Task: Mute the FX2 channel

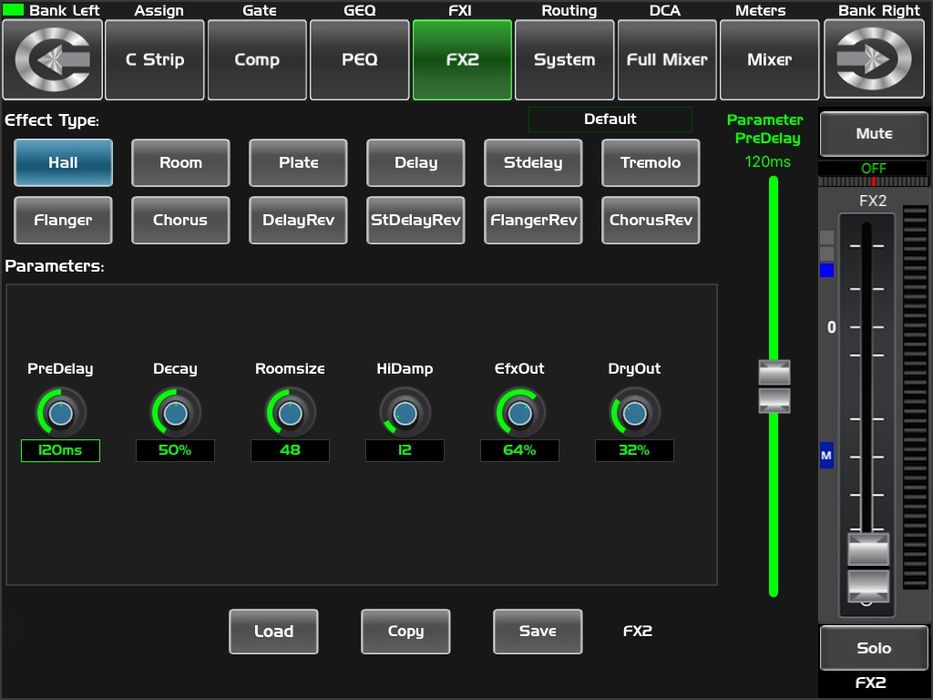Action: (x=873, y=133)
